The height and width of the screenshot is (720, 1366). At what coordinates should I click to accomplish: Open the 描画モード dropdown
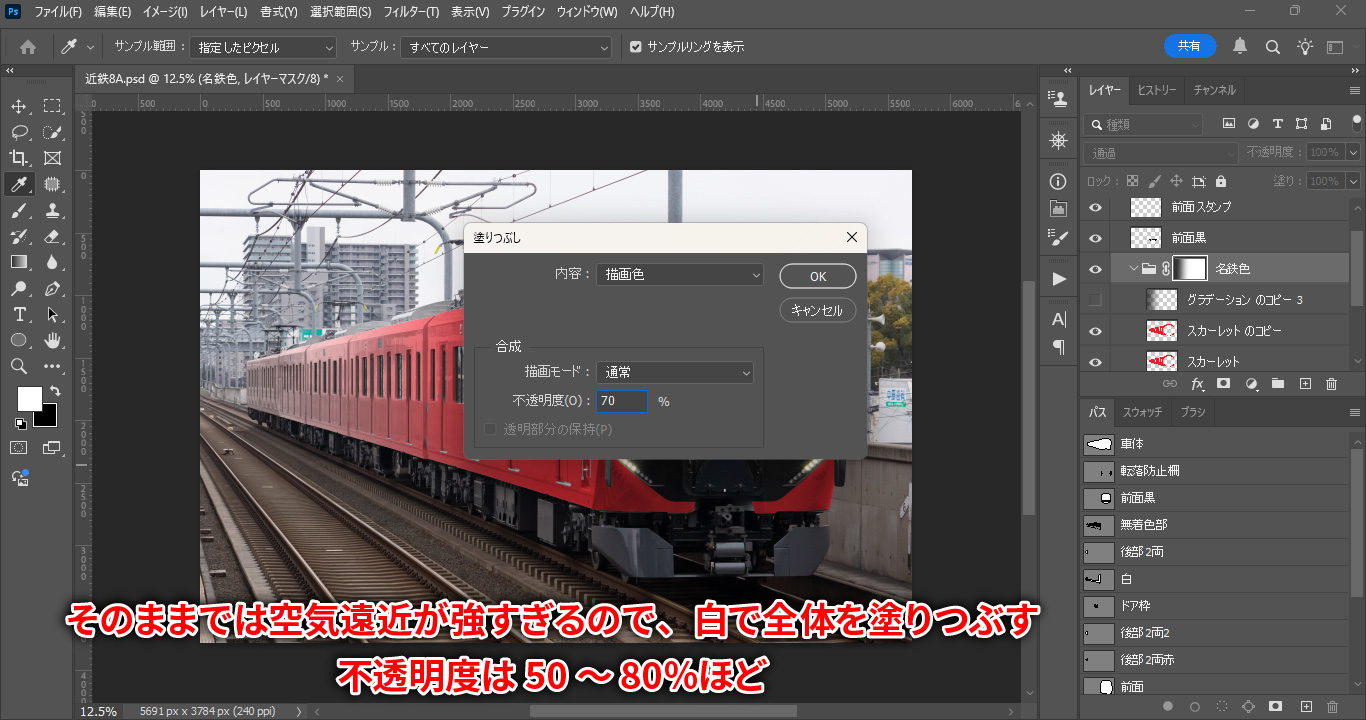pos(674,372)
